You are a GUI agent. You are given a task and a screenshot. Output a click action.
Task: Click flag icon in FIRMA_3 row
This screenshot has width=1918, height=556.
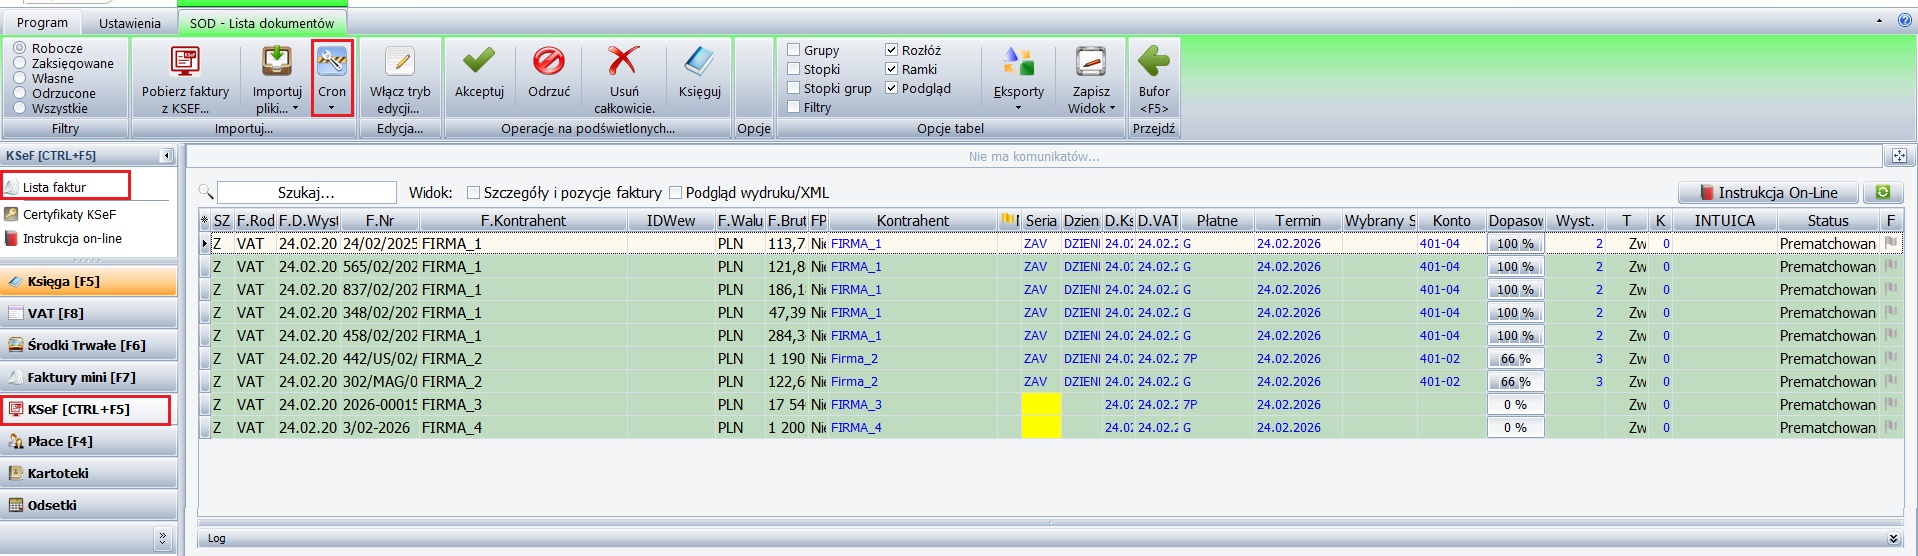(x=1891, y=404)
